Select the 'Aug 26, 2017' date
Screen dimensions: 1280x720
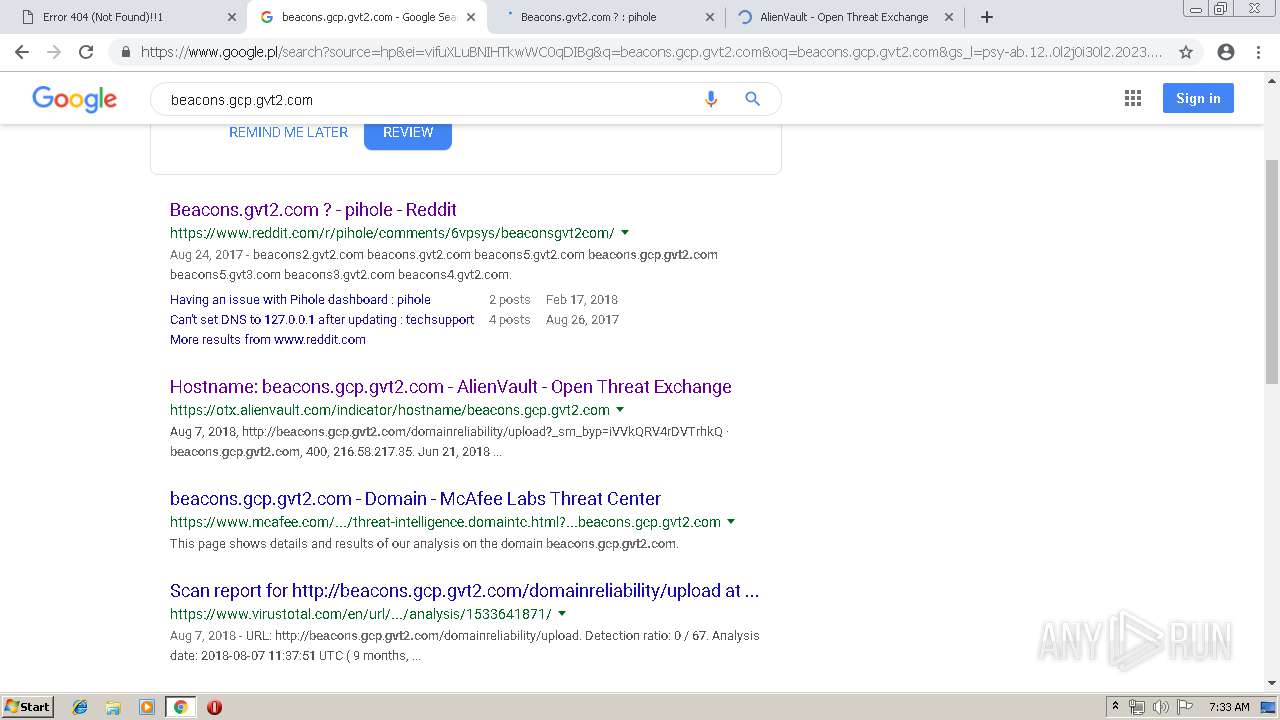[x=582, y=319]
